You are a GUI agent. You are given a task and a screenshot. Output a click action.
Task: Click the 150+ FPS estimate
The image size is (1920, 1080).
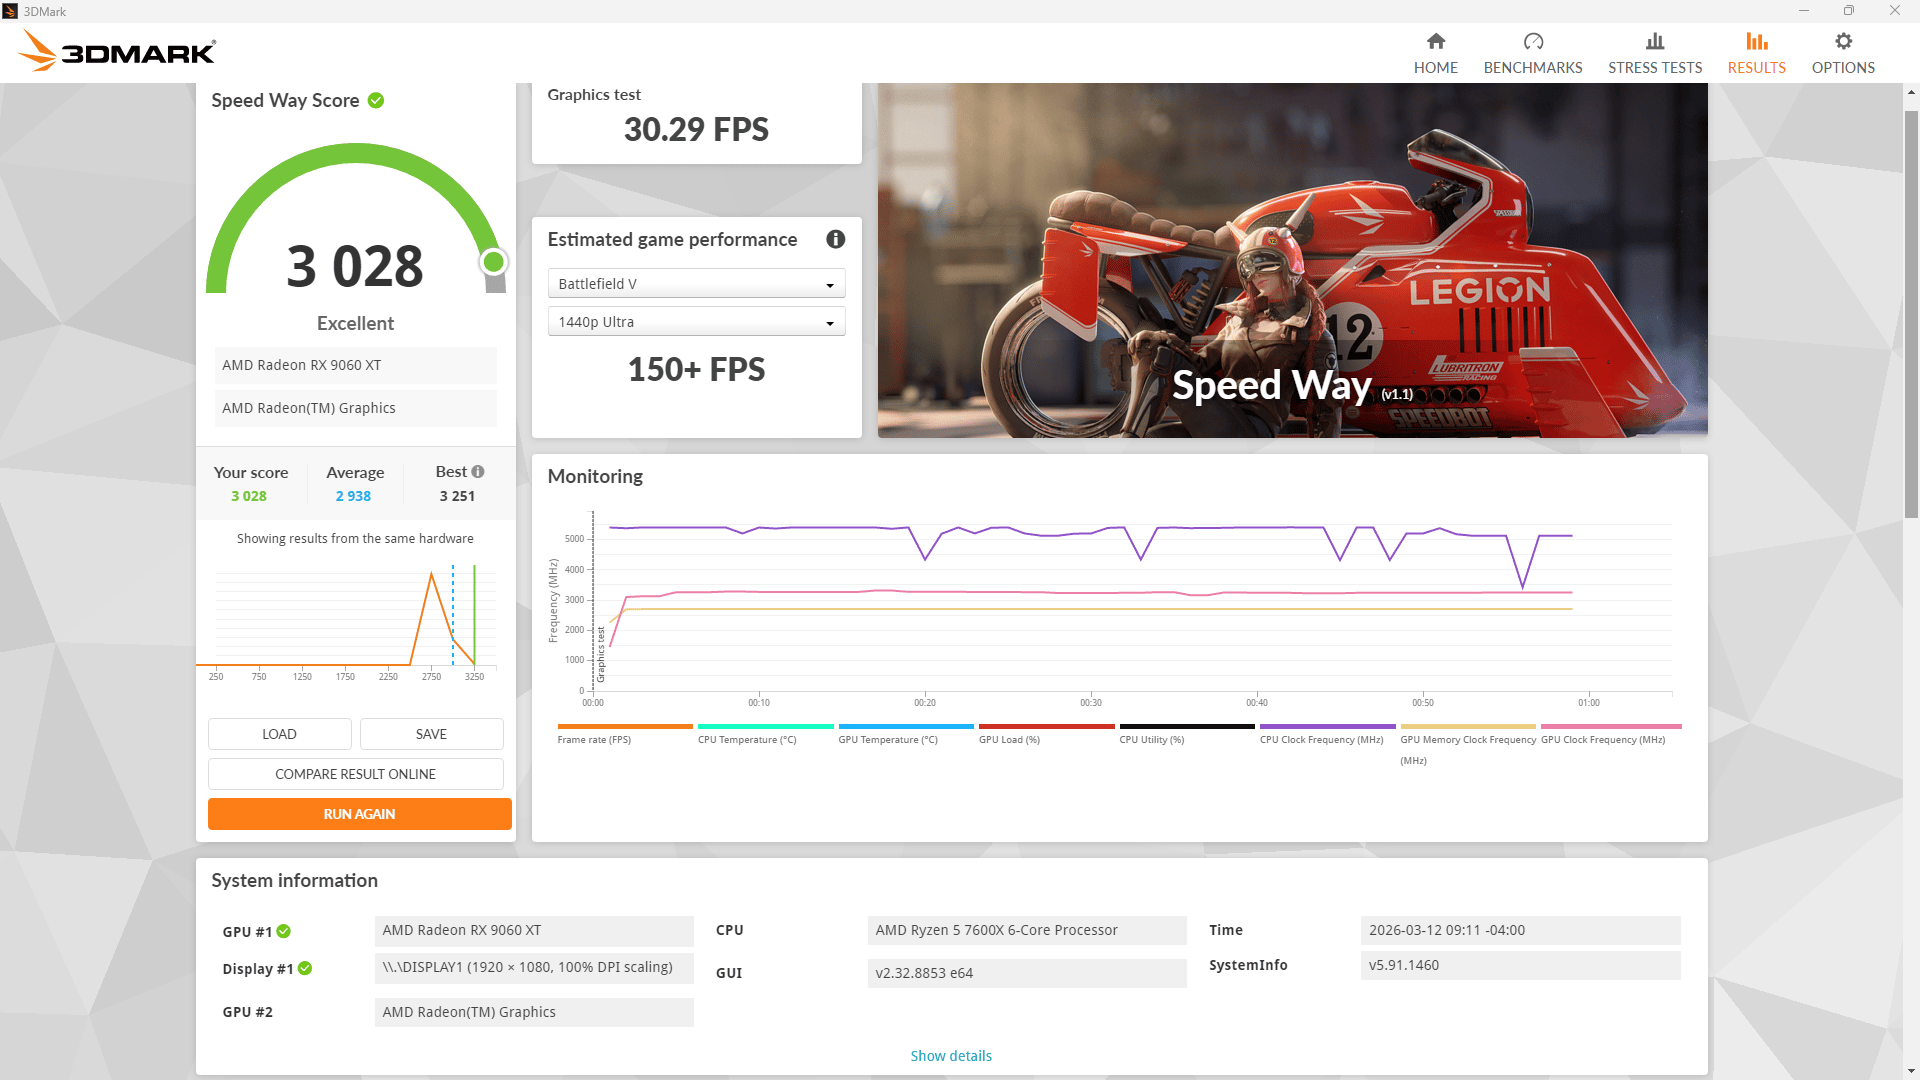(x=696, y=369)
